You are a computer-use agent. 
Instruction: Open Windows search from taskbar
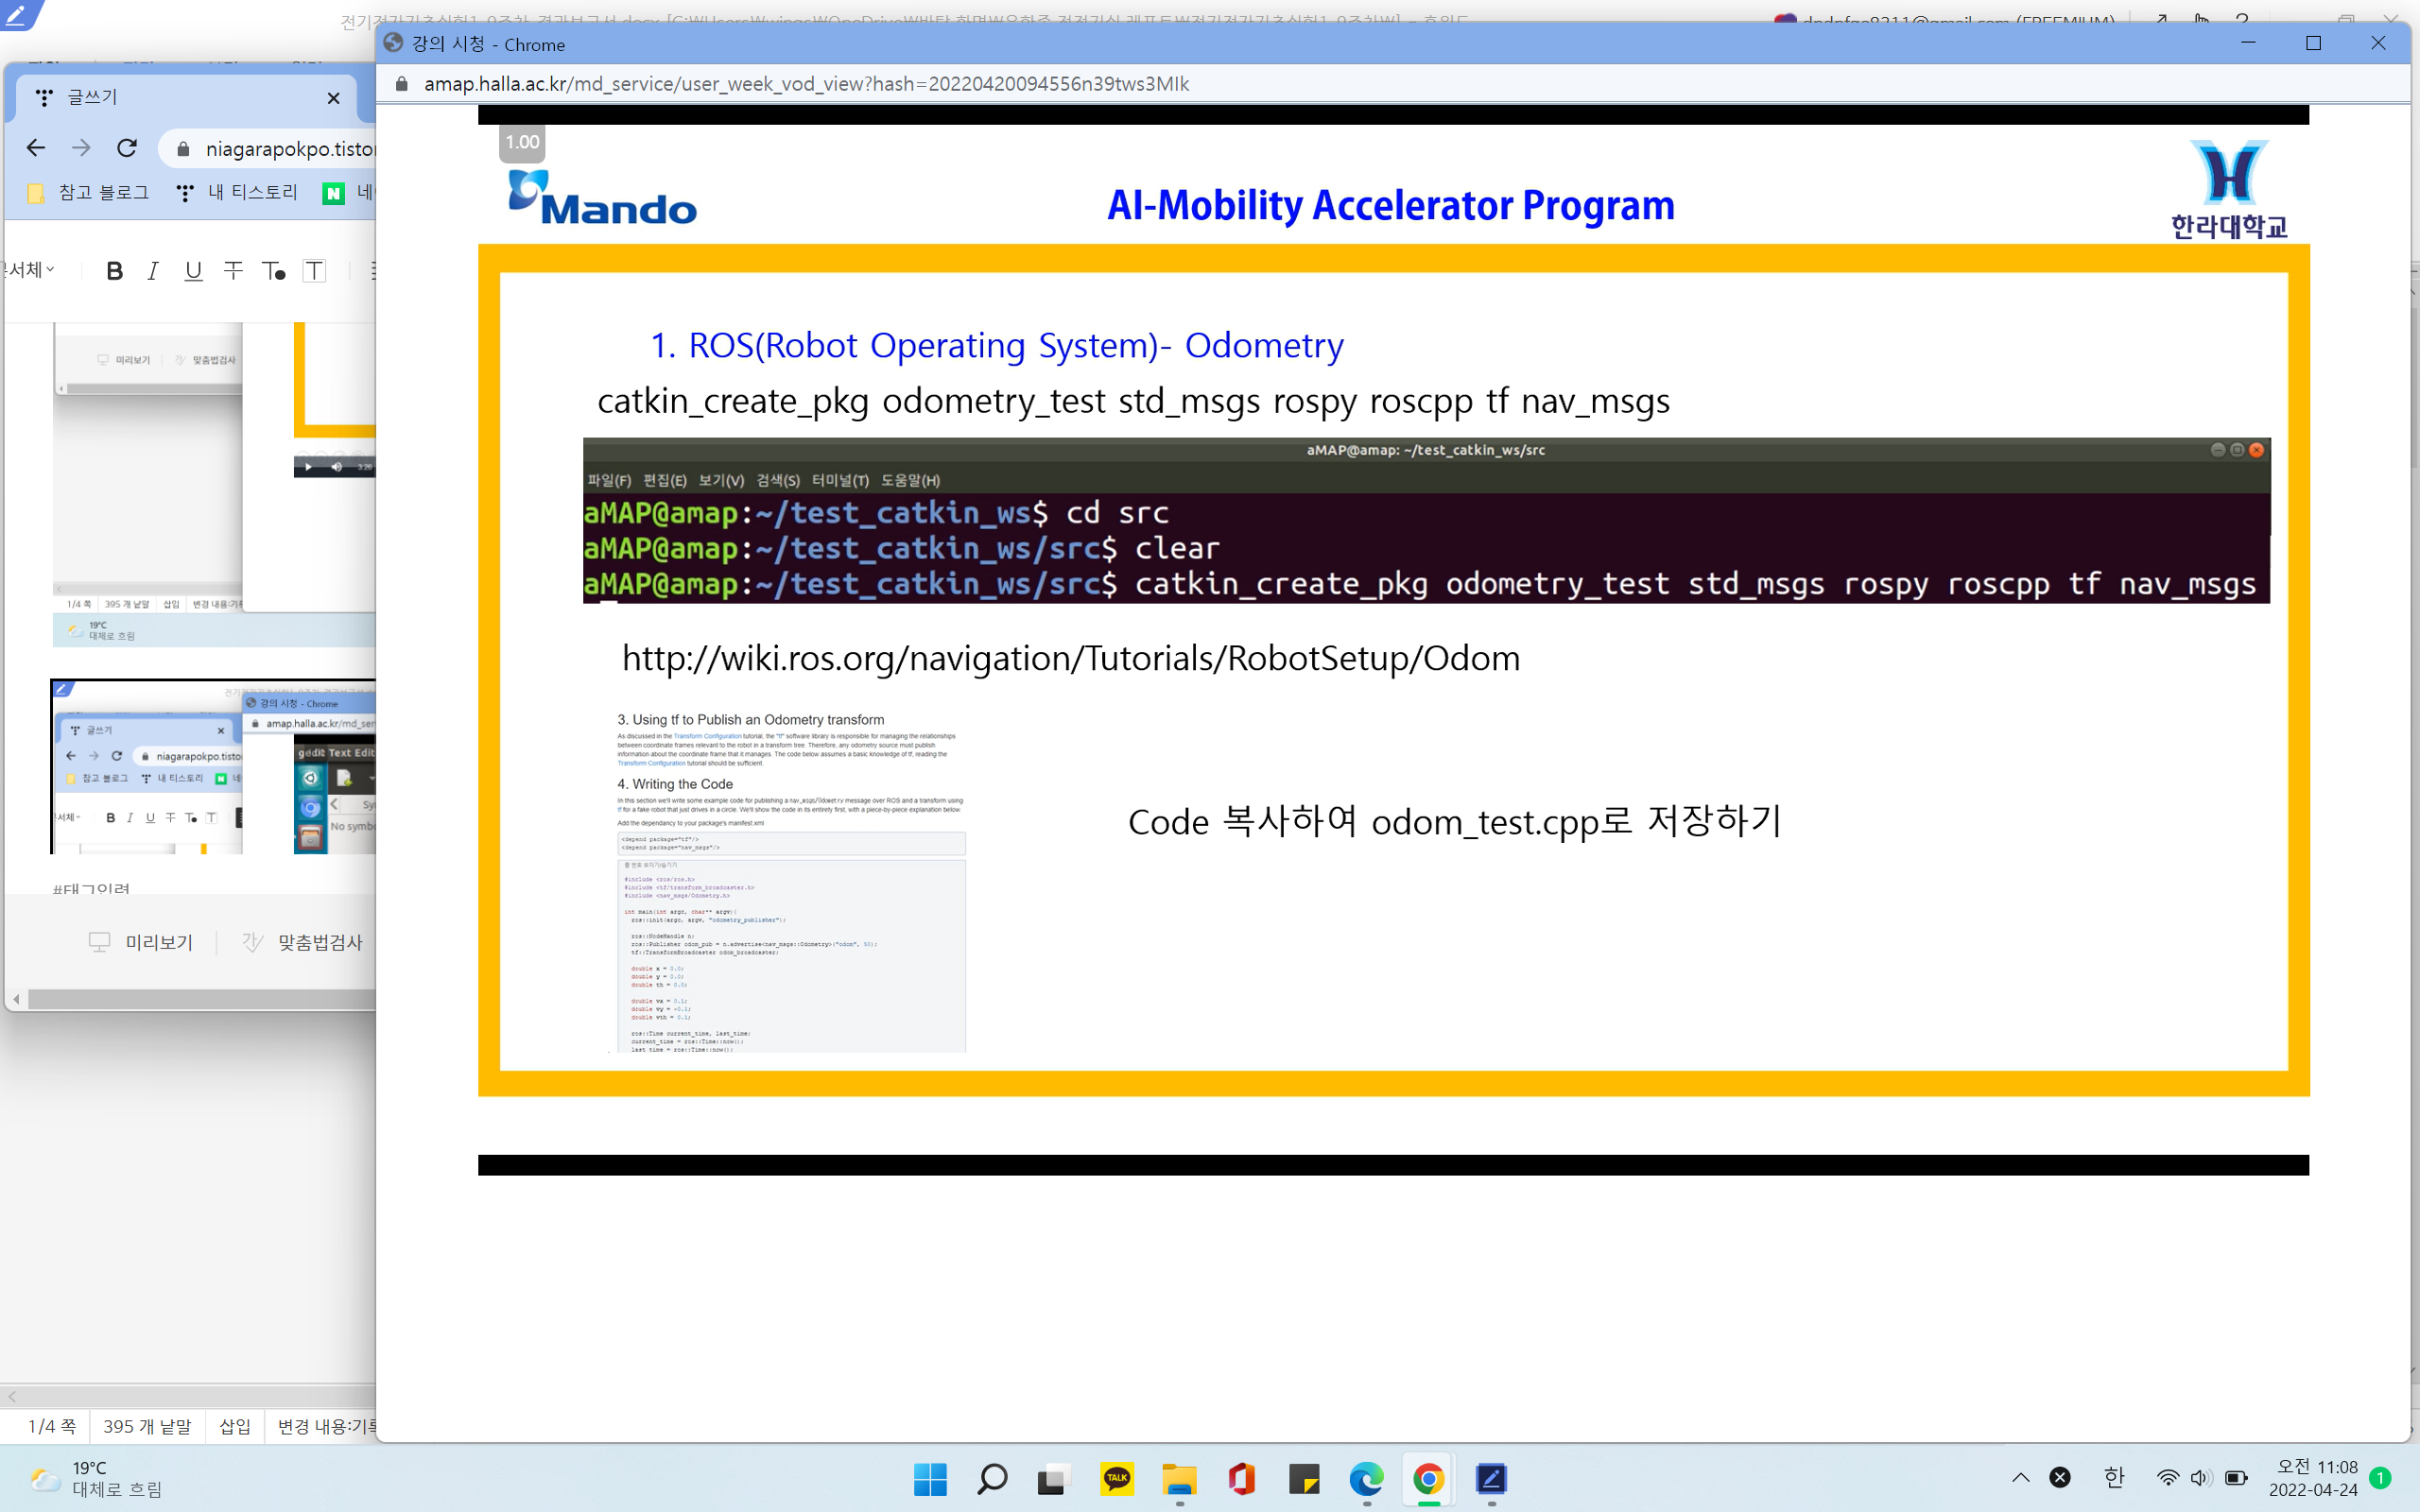coord(992,1478)
